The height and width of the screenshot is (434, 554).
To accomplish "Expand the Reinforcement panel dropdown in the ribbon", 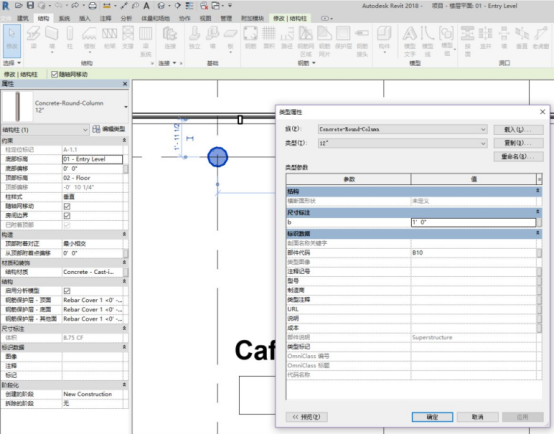I will click(306, 63).
